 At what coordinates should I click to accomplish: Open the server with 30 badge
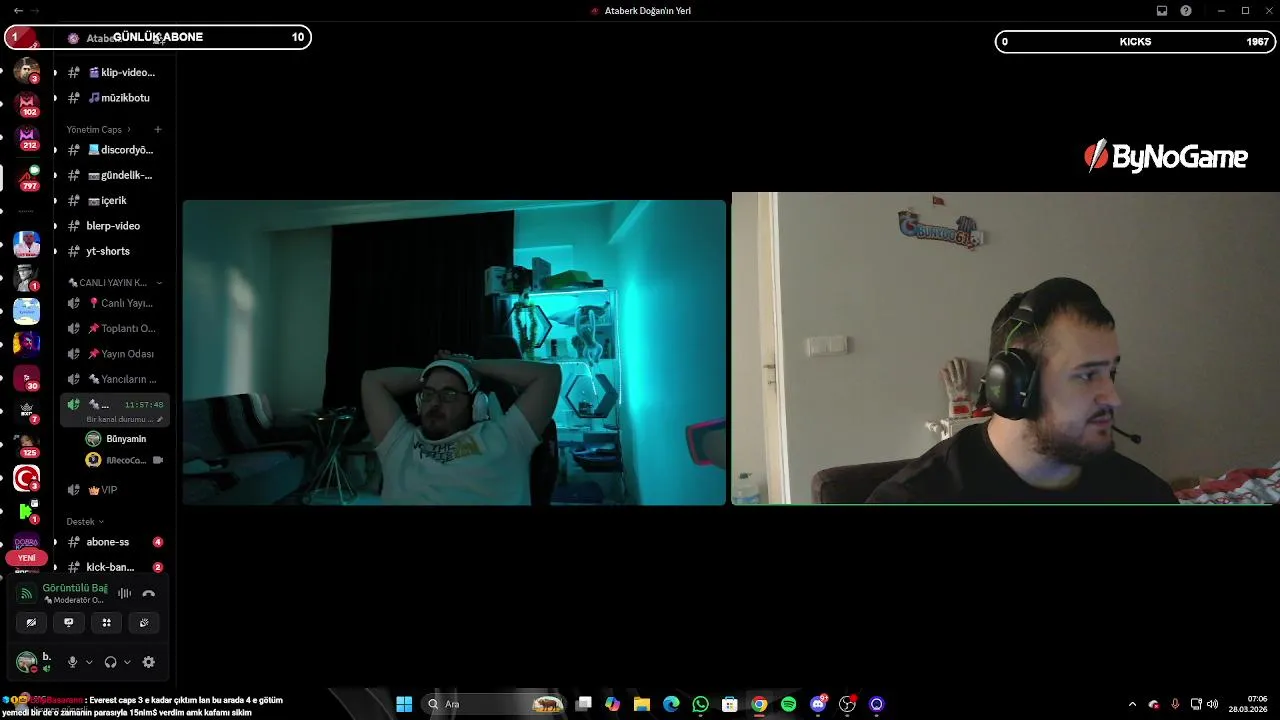27,379
